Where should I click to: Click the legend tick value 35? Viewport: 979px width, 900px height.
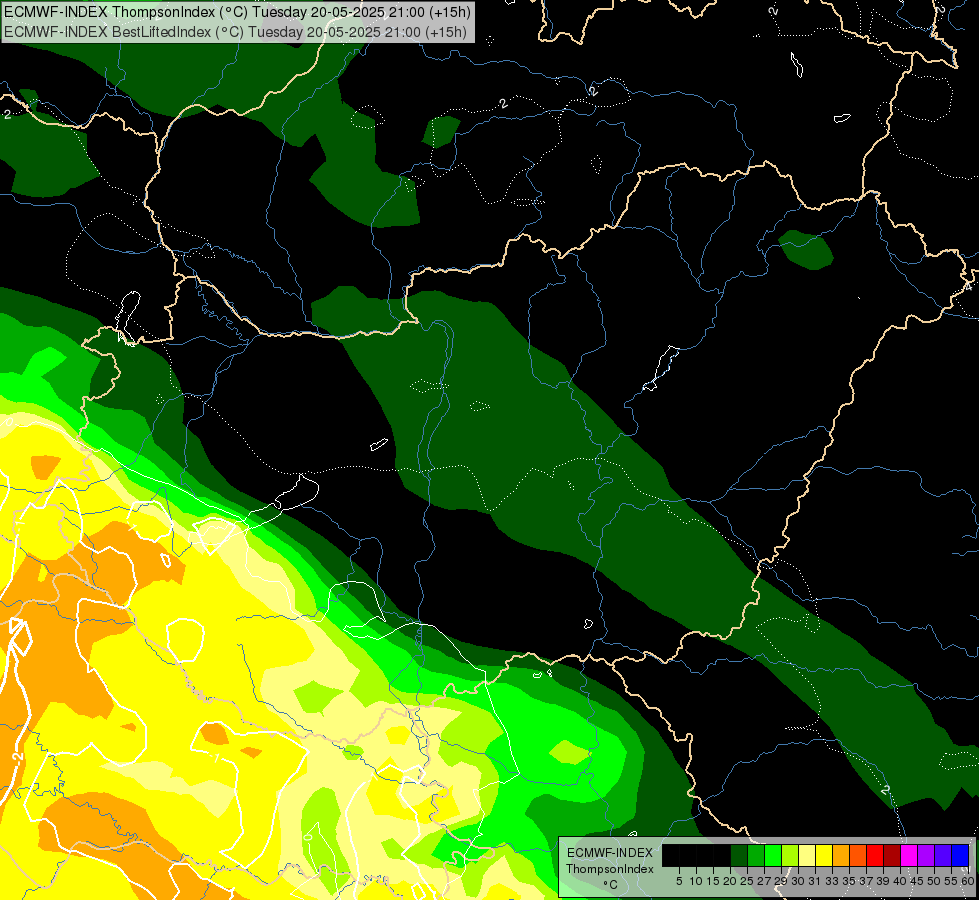click(x=849, y=881)
